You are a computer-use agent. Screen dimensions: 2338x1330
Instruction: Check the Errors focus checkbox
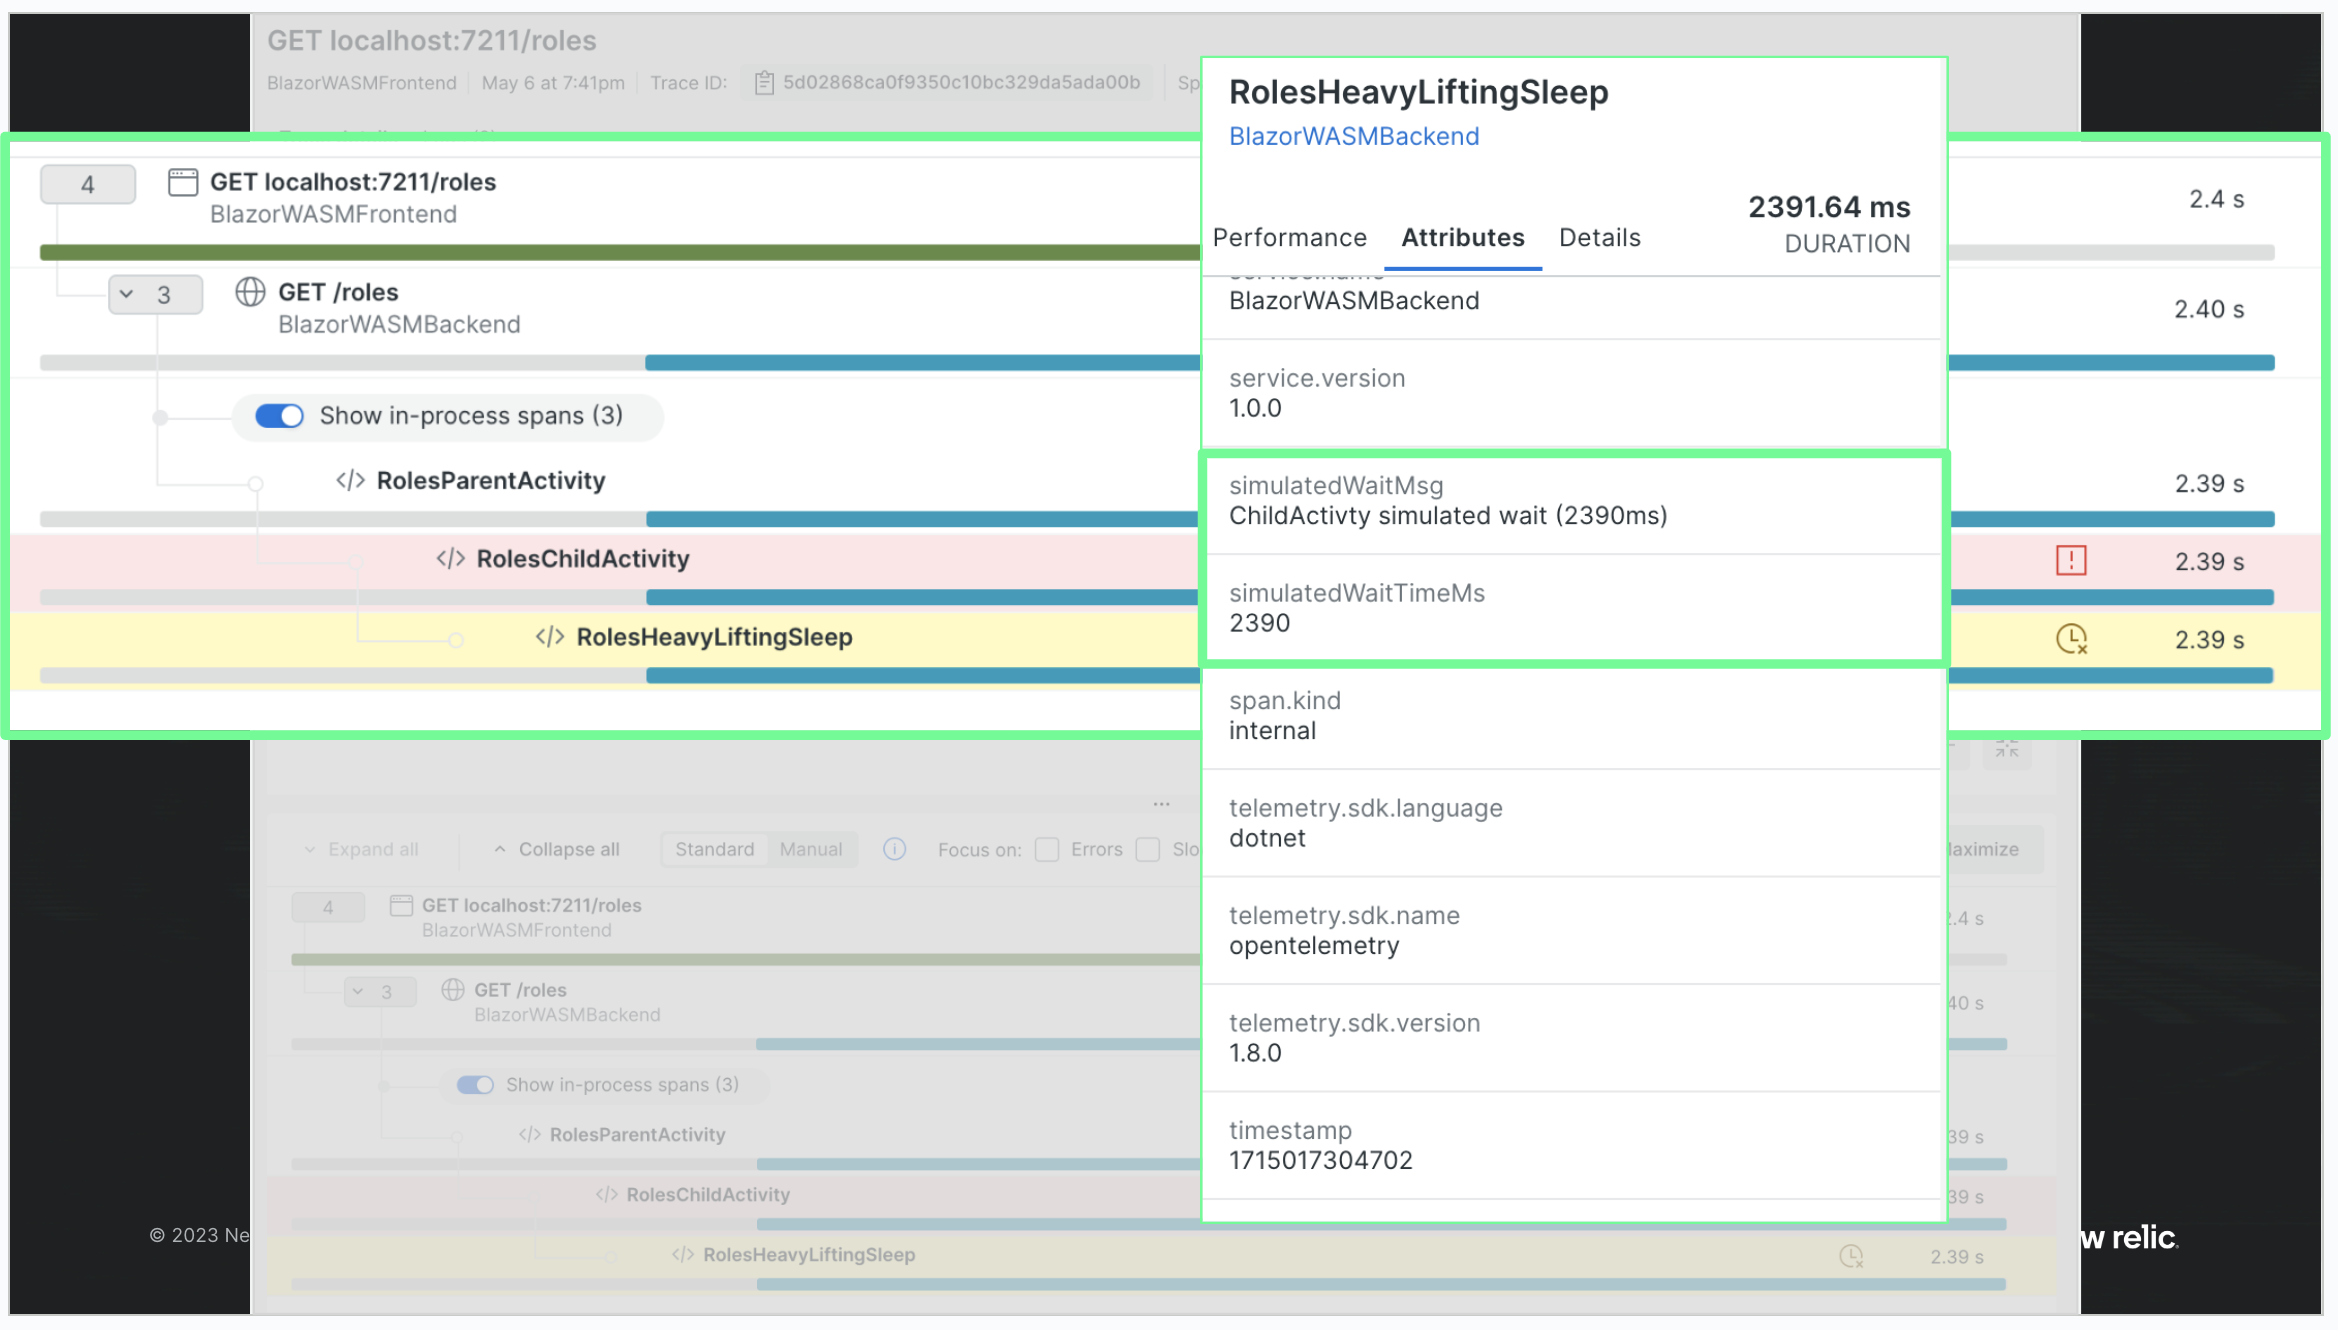(1047, 850)
